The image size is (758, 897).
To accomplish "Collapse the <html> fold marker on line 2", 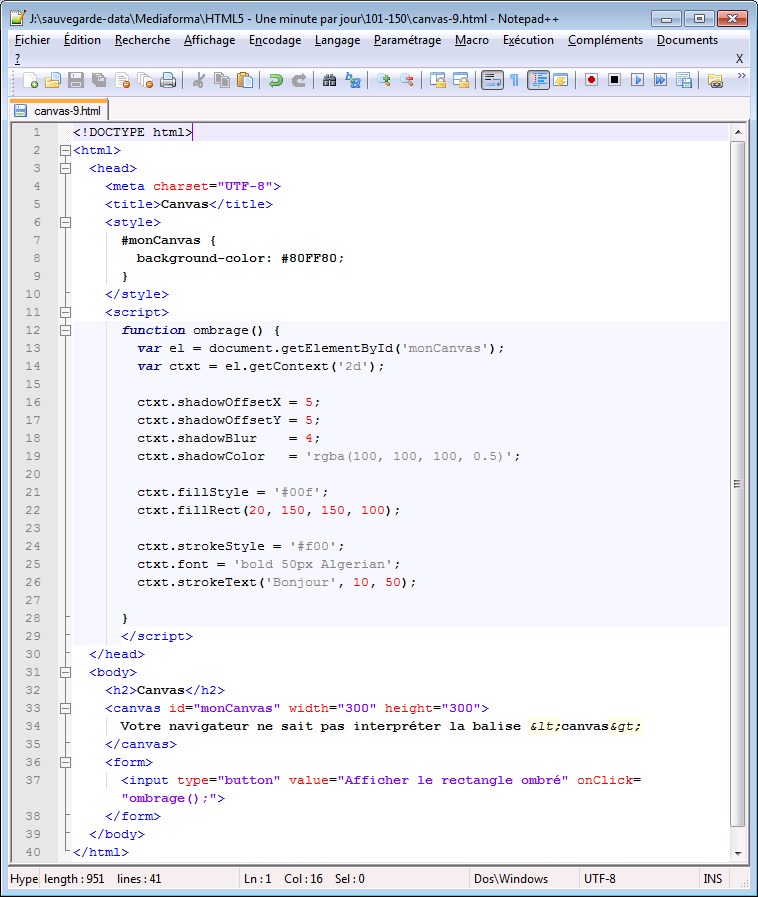I will pyautogui.click(x=65, y=150).
